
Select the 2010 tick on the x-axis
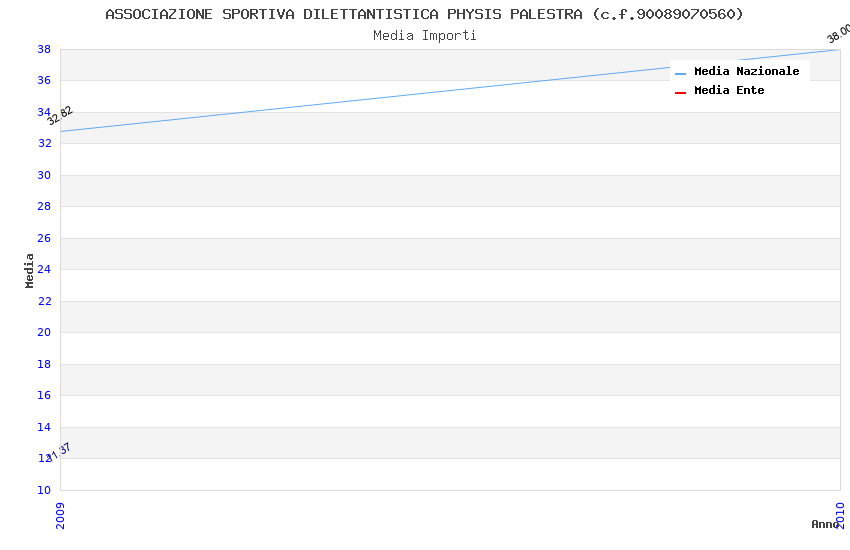[x=840, y=512]
